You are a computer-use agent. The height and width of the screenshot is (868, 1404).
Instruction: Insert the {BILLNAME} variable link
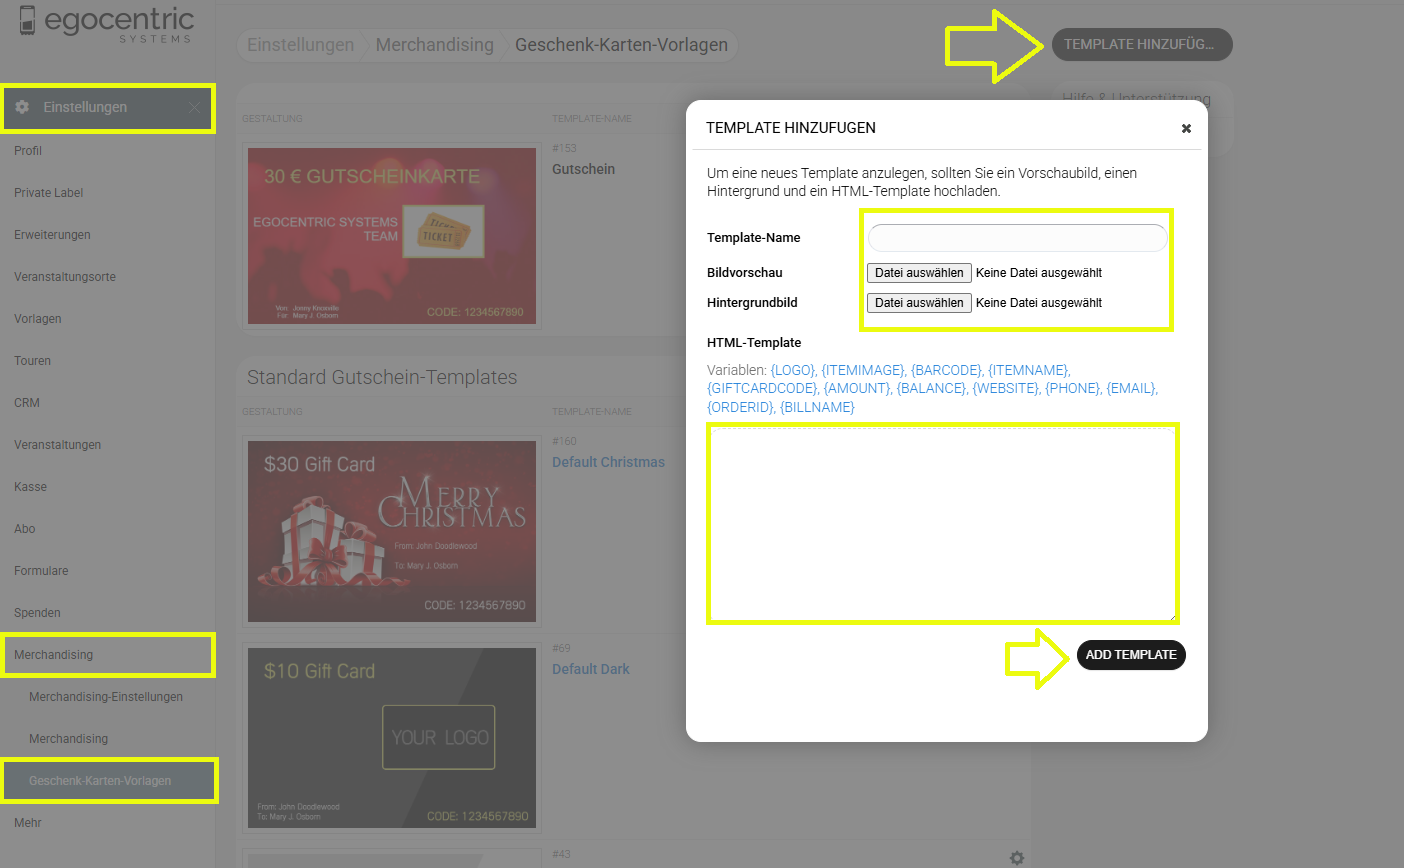817,407
